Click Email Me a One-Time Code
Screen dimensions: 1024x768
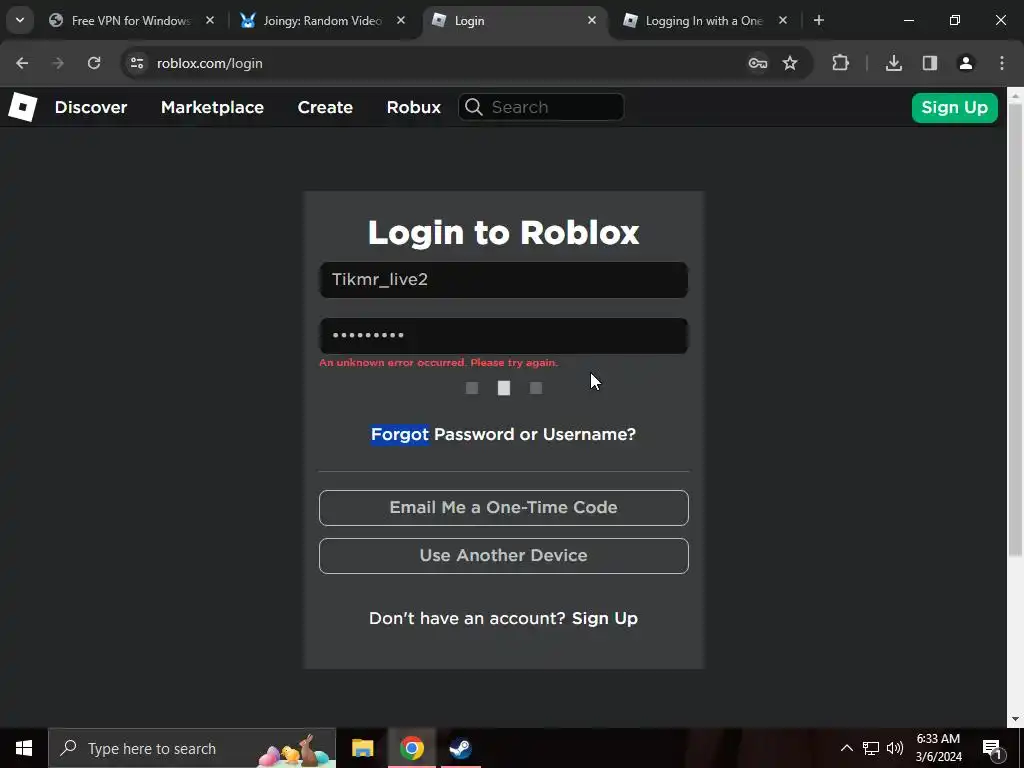[x=504, y=507]
